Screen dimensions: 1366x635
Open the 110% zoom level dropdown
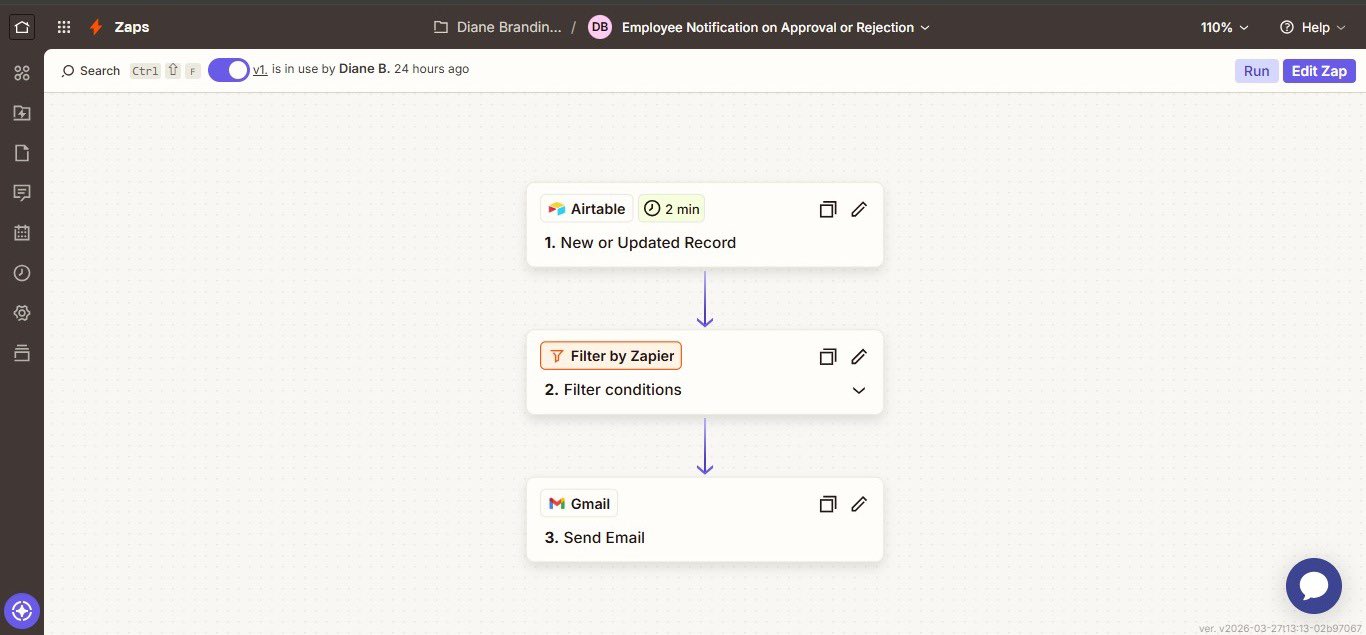(x=1224, y=27)
